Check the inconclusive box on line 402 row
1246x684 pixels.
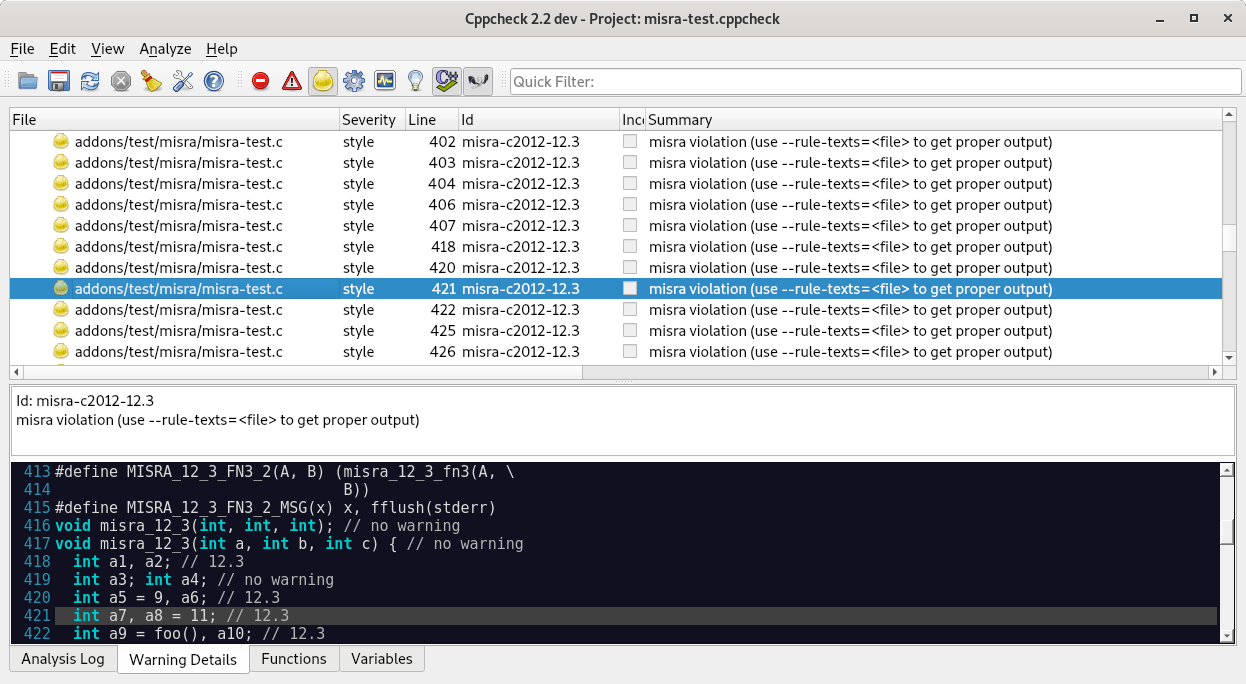[x=630, y=142]
